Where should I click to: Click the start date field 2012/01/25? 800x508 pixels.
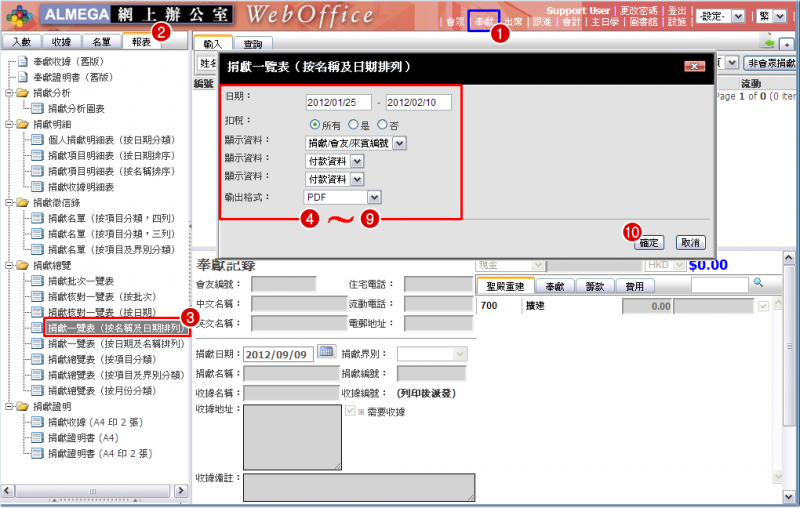click(339, 102)
